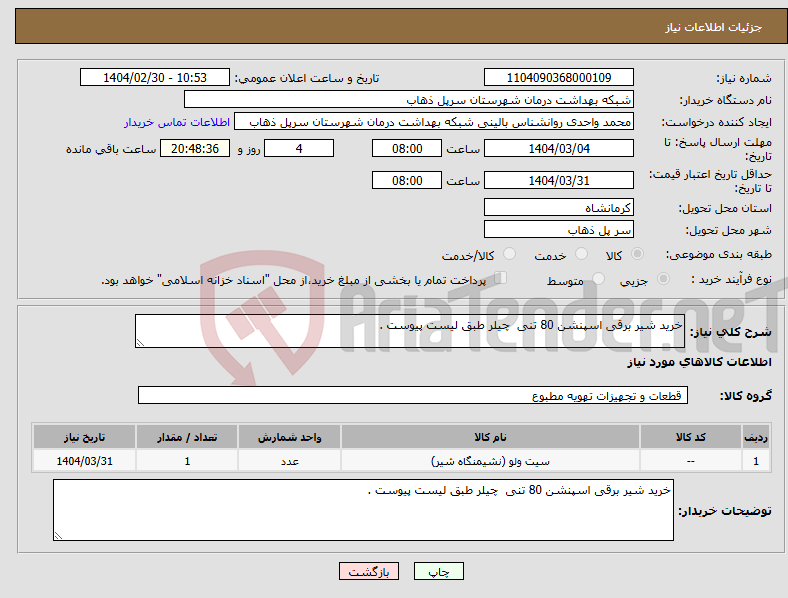Click the item code cell showing --
The width and height of the screenshot is (788, 598).
click(x=691, y=461)
